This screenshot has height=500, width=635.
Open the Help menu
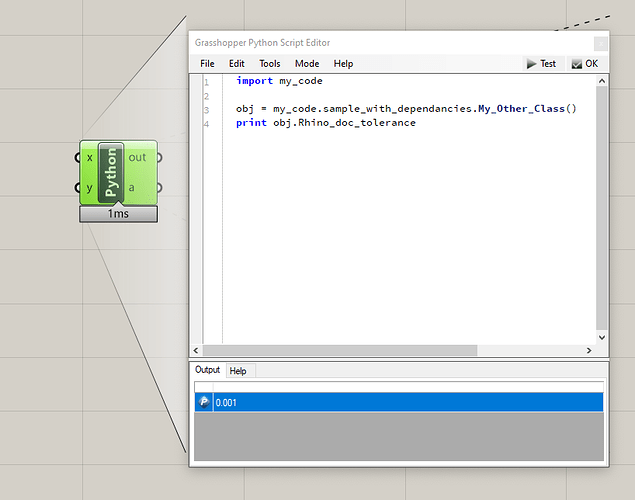click(x=343, y=64)
